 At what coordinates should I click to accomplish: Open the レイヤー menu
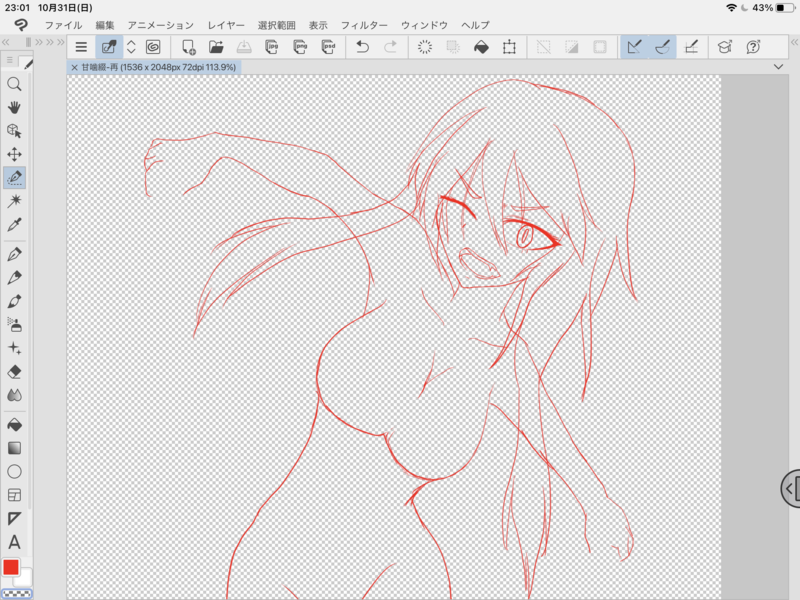(x=226, y=24)
